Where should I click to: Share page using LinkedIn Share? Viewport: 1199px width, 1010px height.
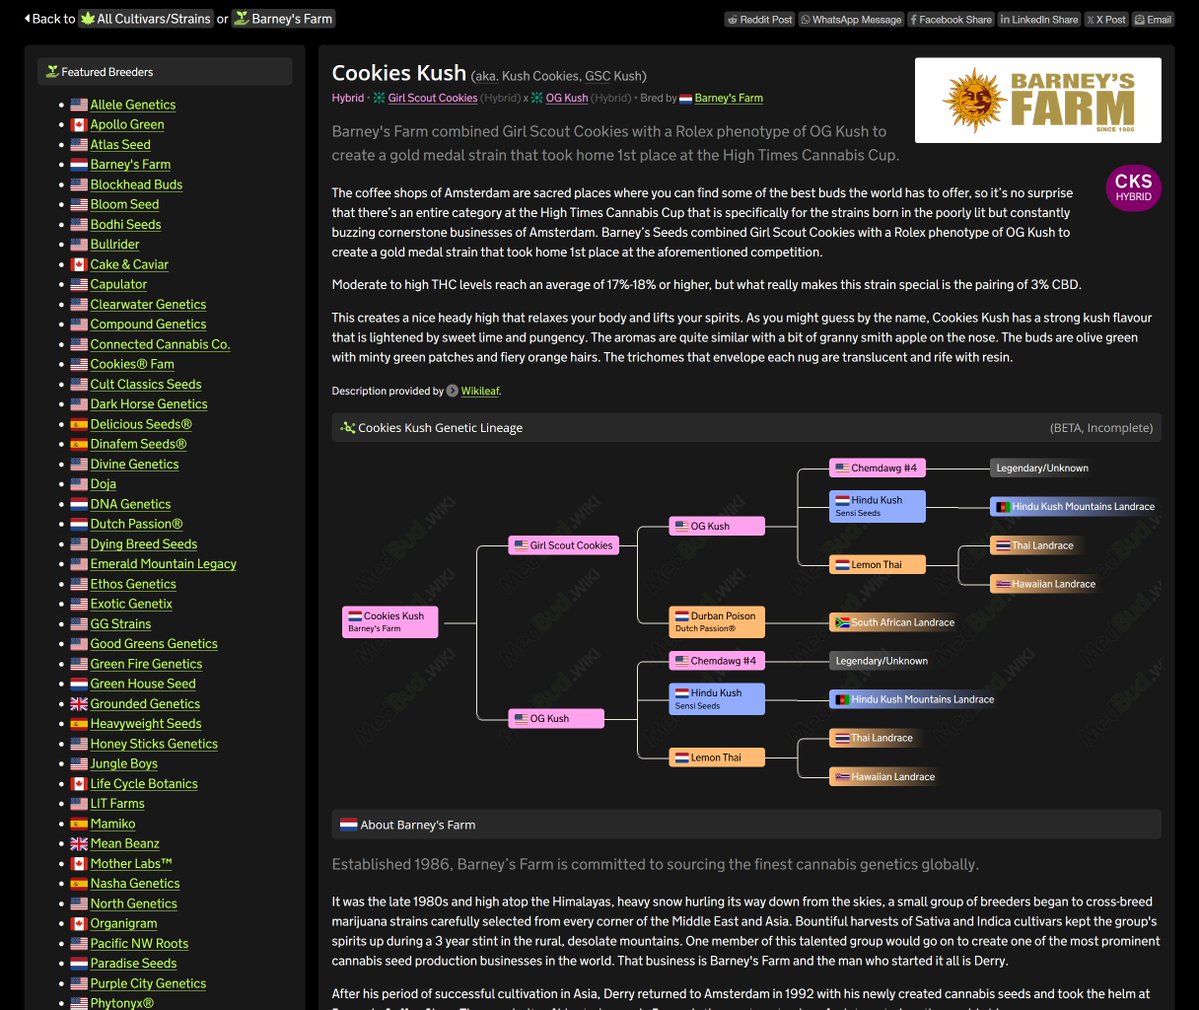[x=1039, y=19]
